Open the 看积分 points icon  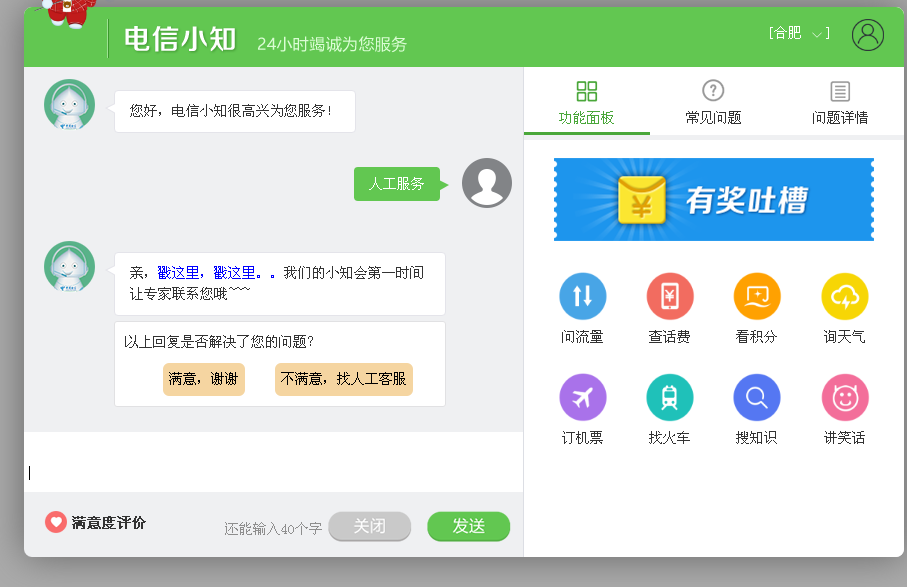(757, 296)
